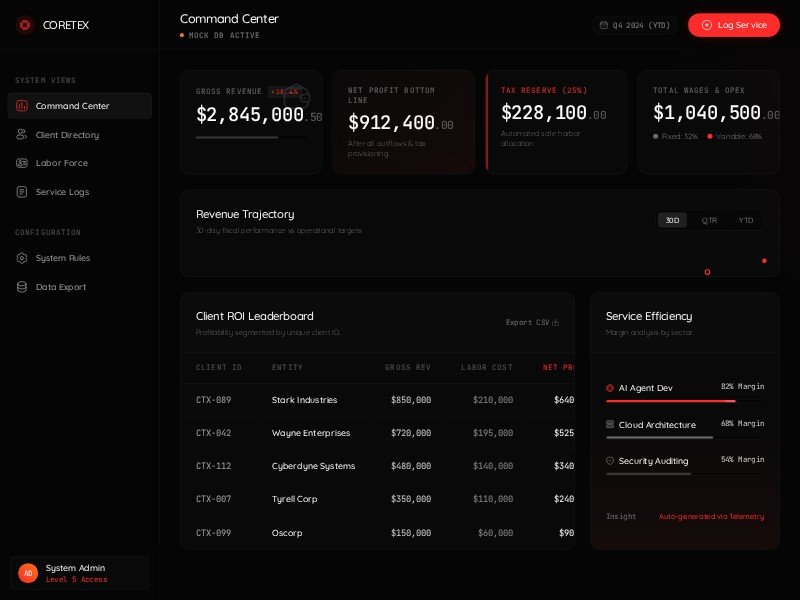
Task: Click the Cloud Architecture server icon
Action: click(x=610, y=425)
